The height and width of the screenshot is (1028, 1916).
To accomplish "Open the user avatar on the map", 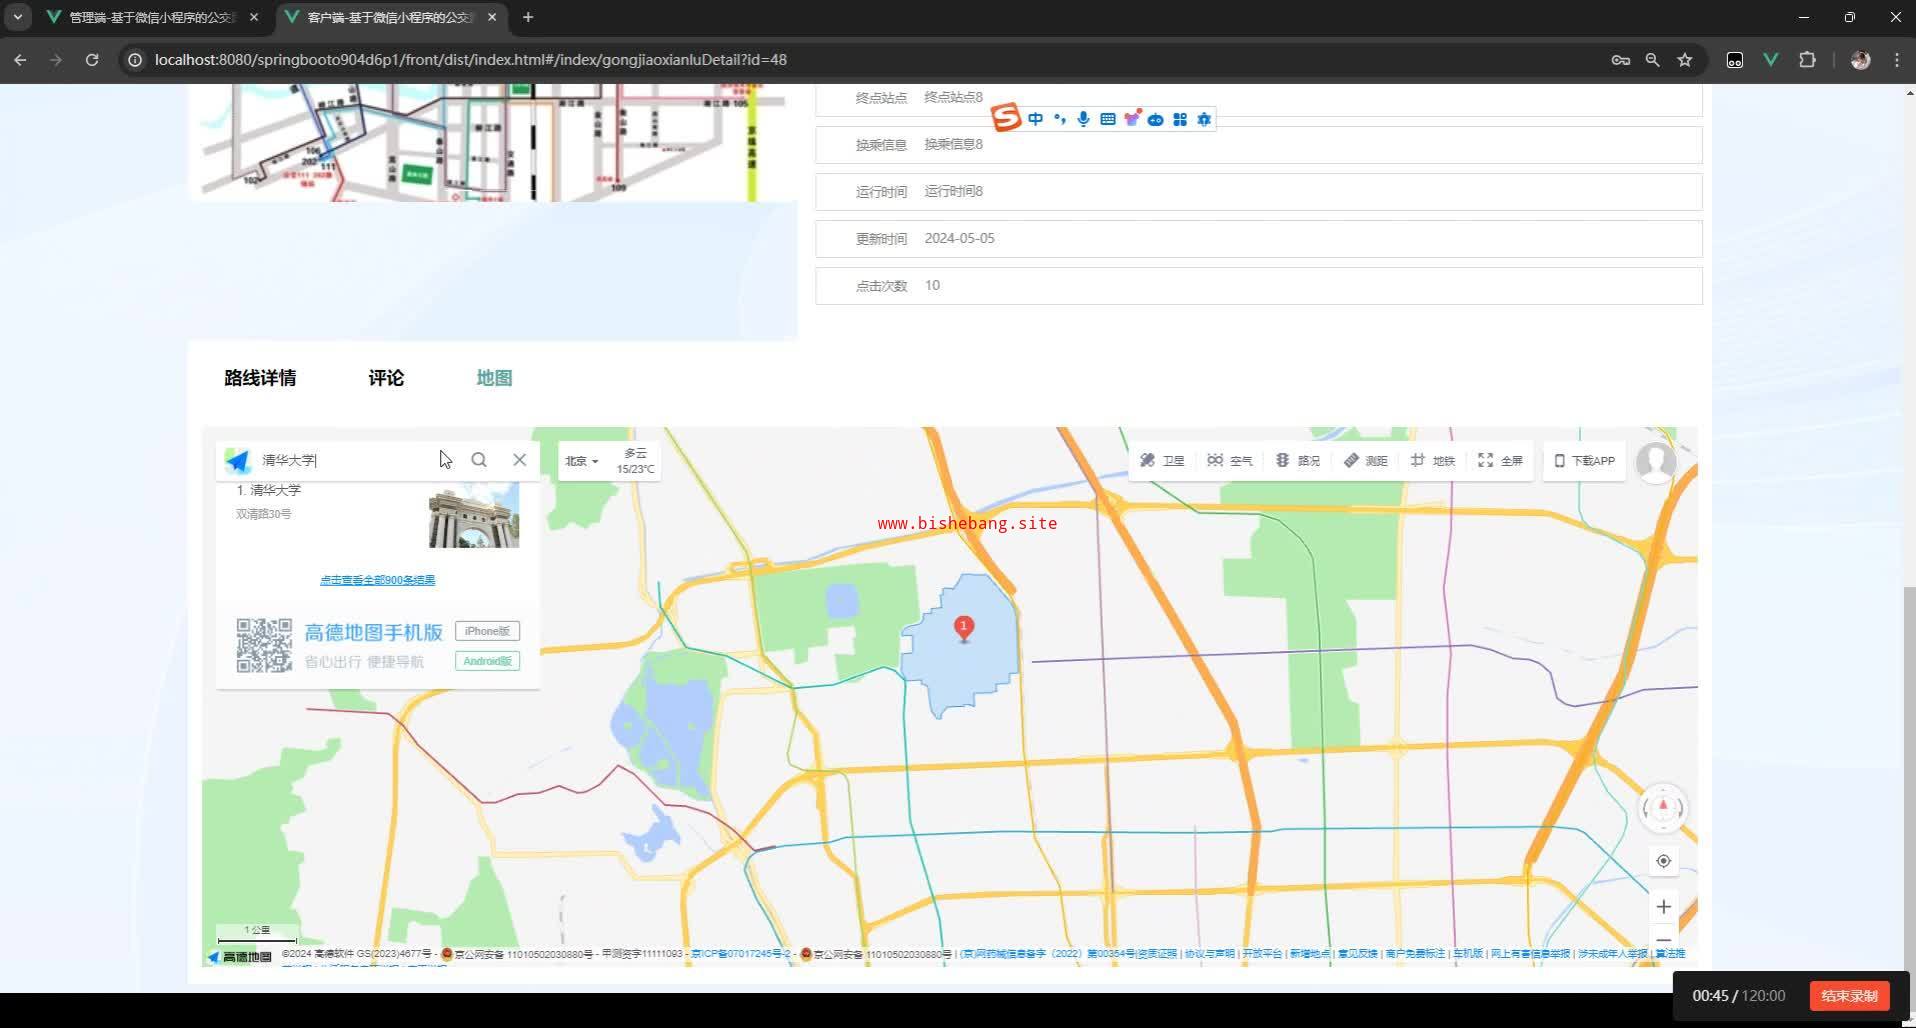I will (x=1656, y=462).
